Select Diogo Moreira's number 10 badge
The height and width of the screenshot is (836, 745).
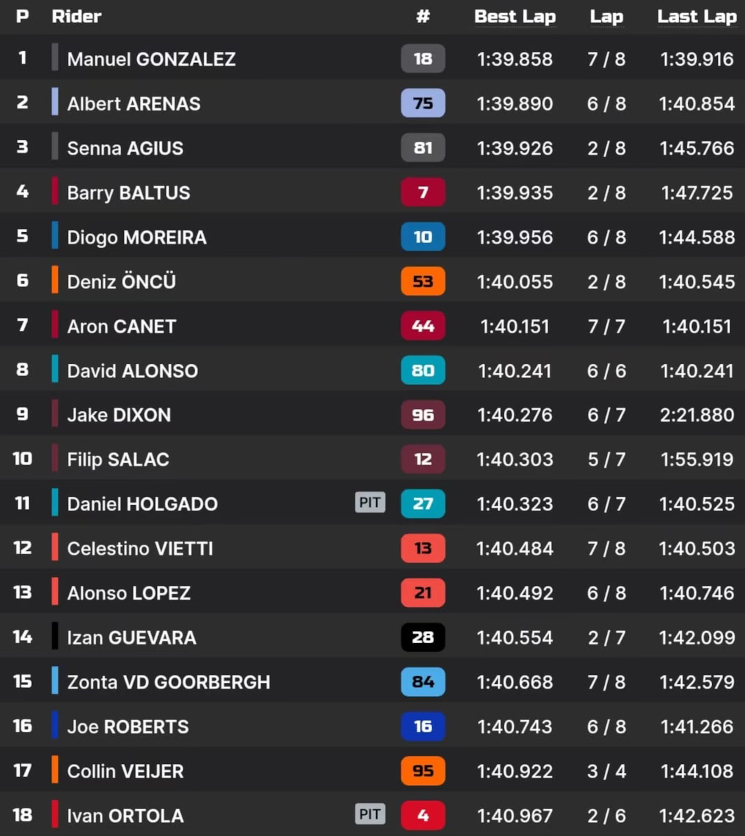click(x=423, y=237)
